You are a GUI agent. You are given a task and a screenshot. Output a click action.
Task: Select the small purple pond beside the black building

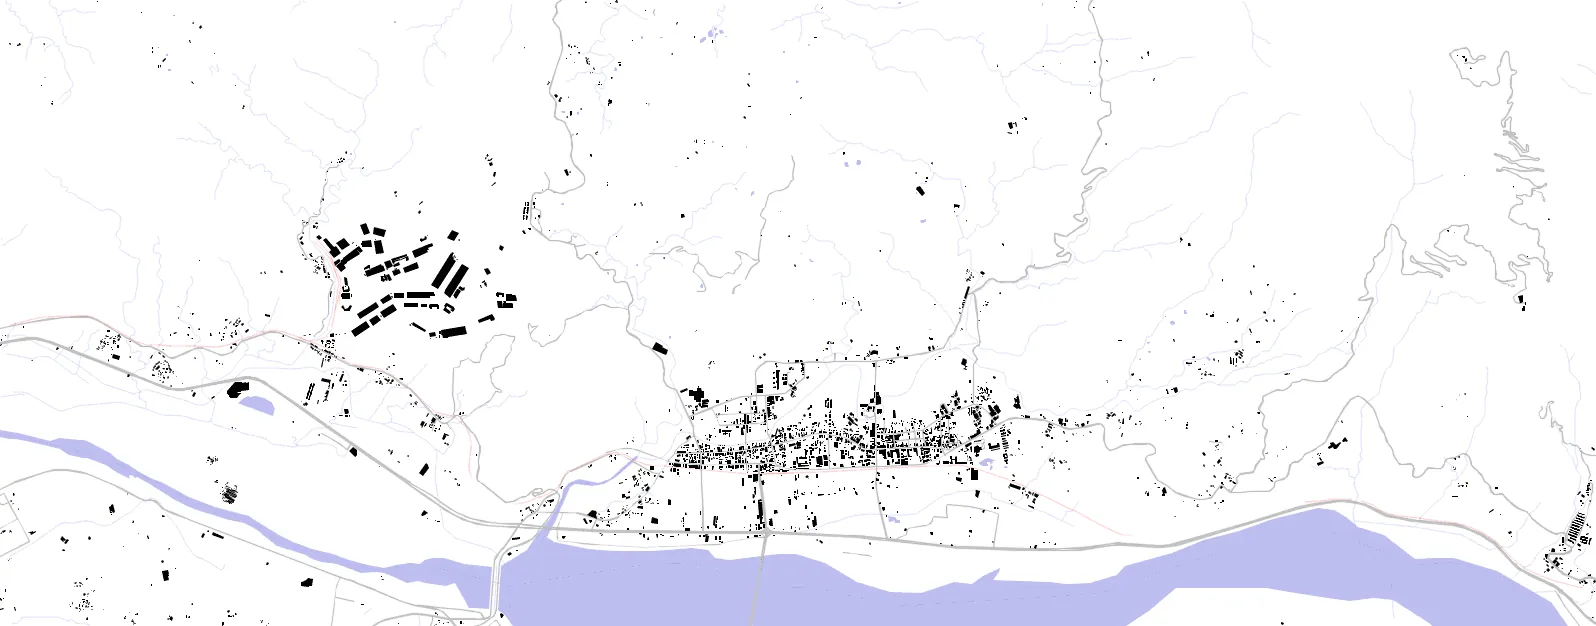pyautogui.click(x=258, y=405)
